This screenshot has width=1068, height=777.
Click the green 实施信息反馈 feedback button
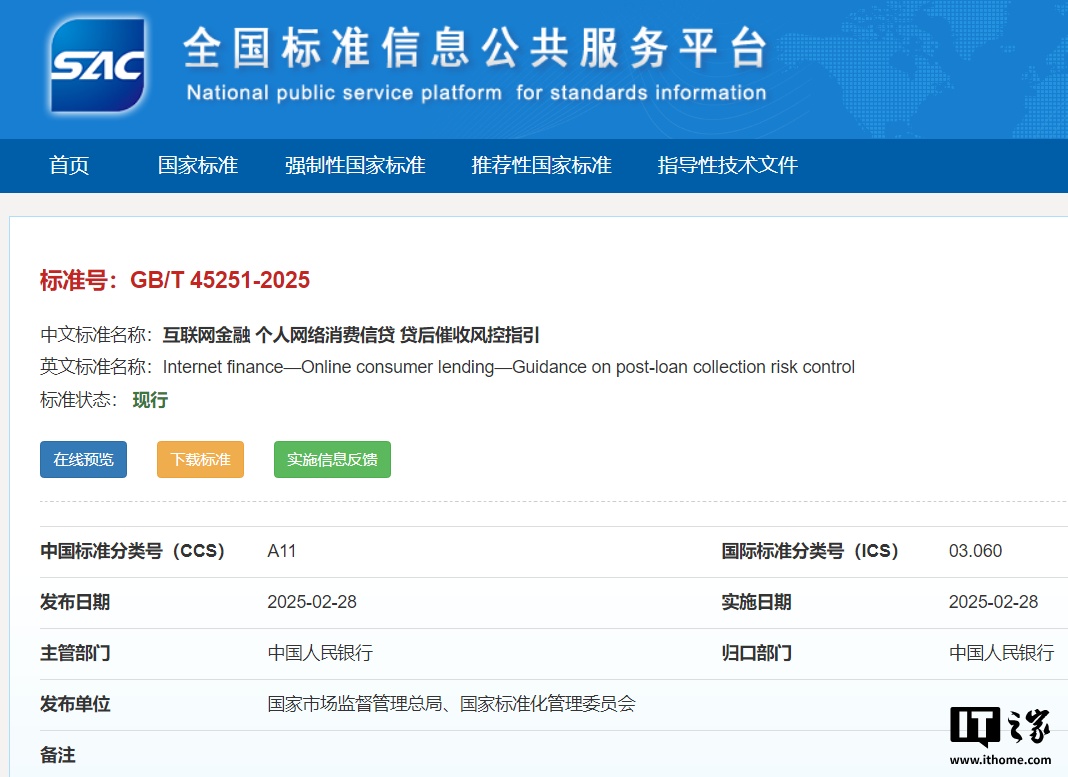[332, 459]
